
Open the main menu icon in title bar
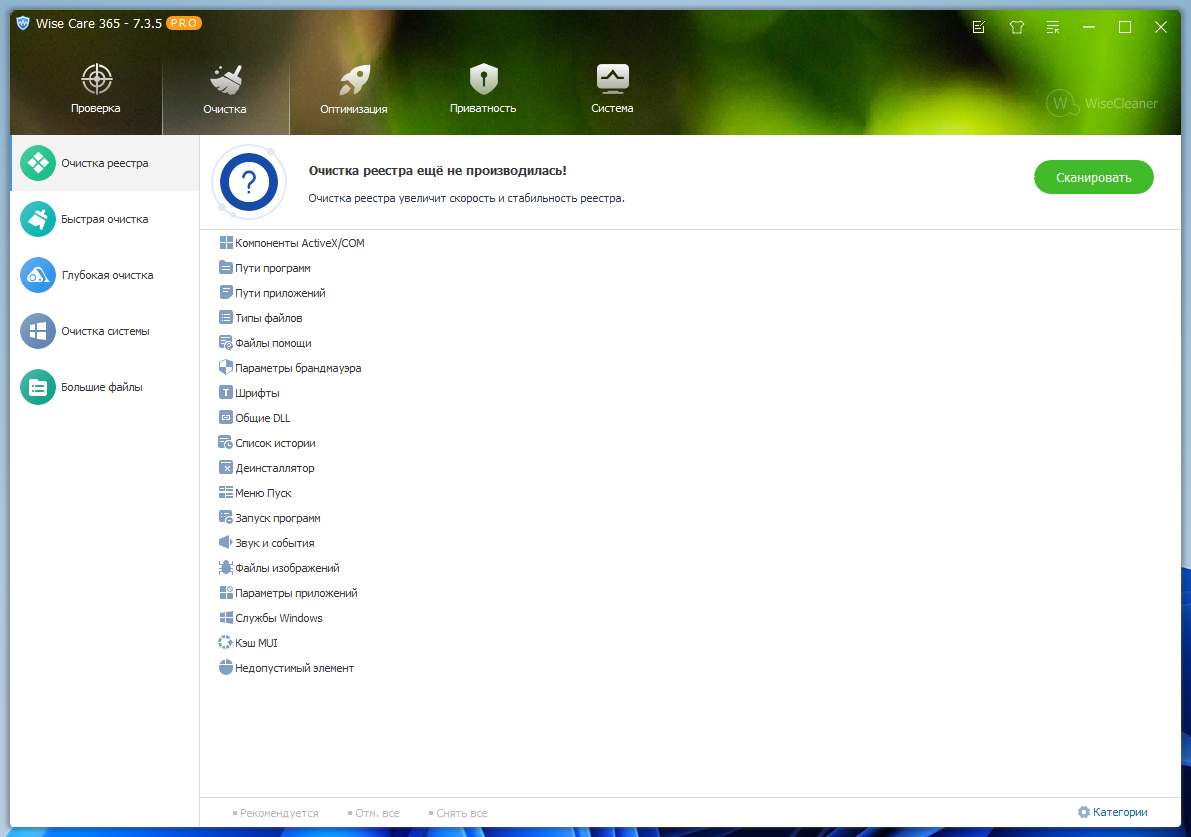click(x=1053, y=27)
